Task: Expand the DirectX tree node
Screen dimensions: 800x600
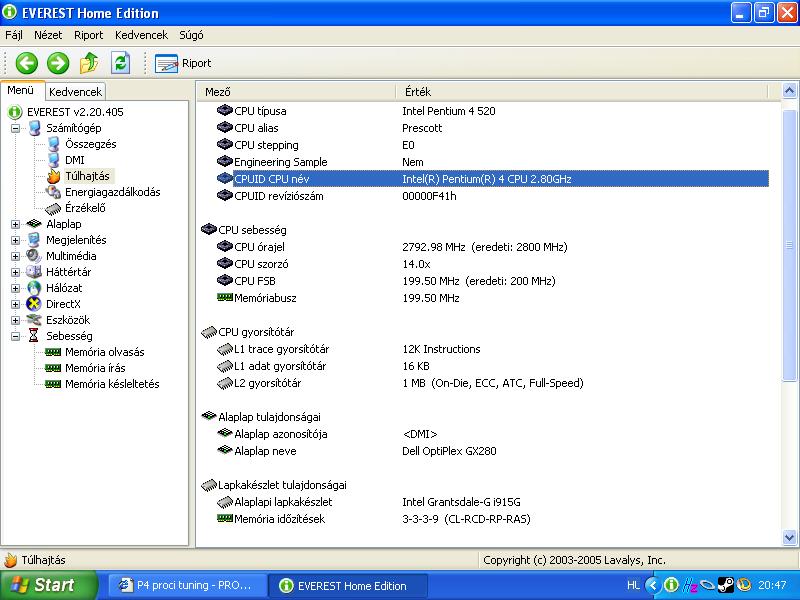Action: coord(16,304)
